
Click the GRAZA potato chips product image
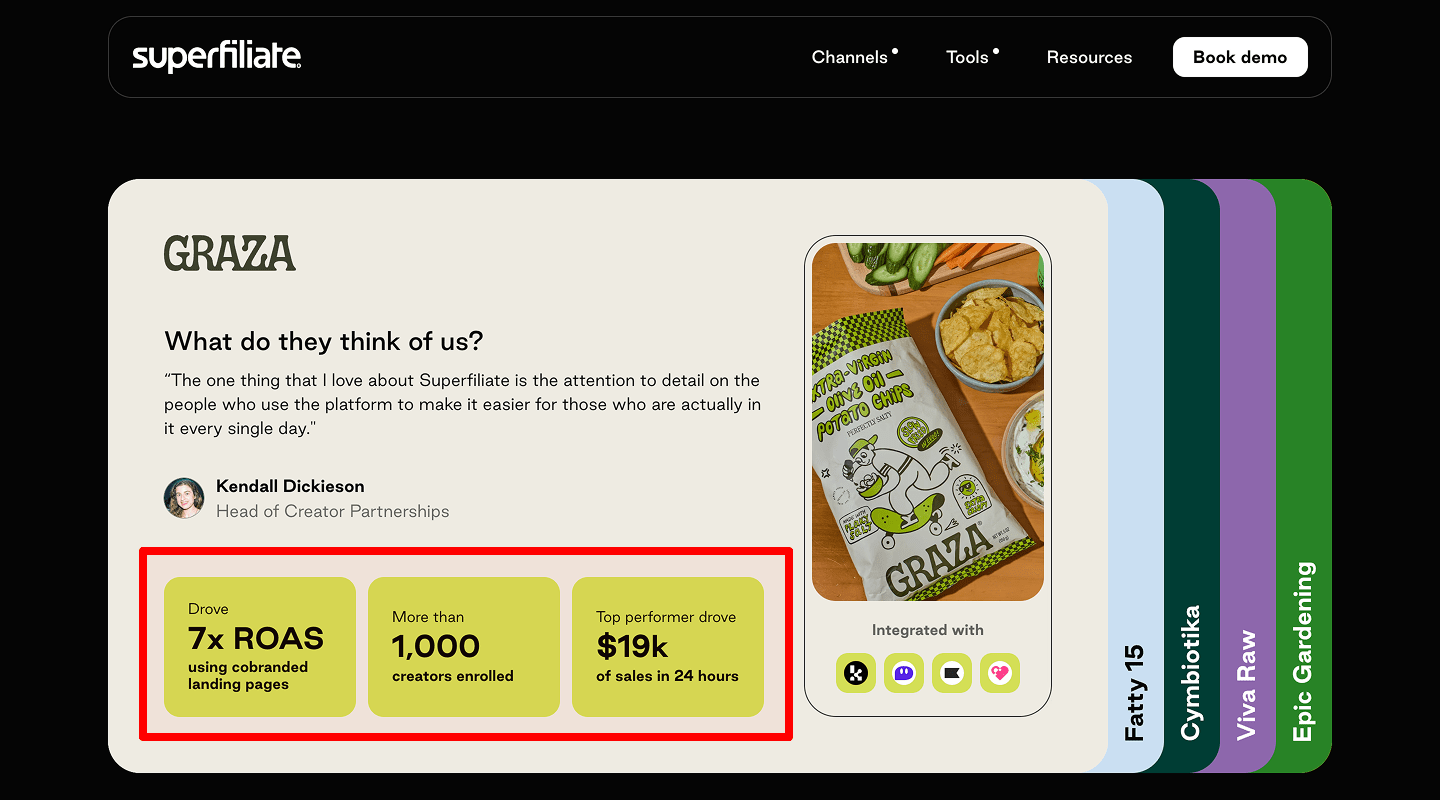[927, 420]
